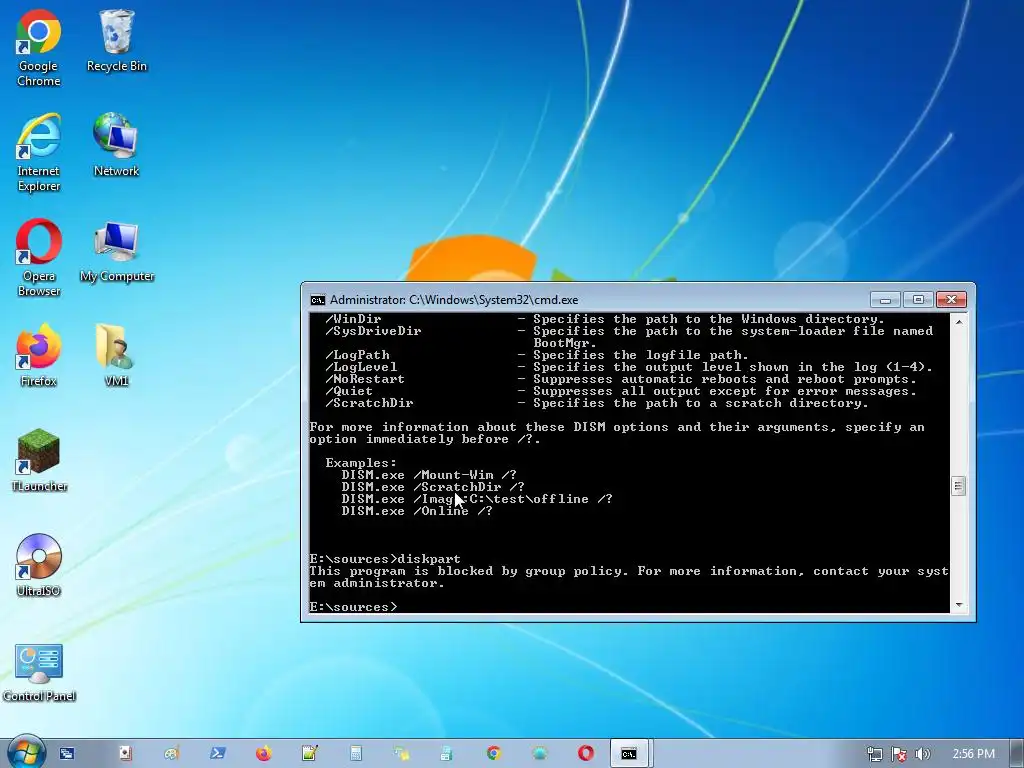Select the UltraISO desktop shortcut

(x=39, y=566)
